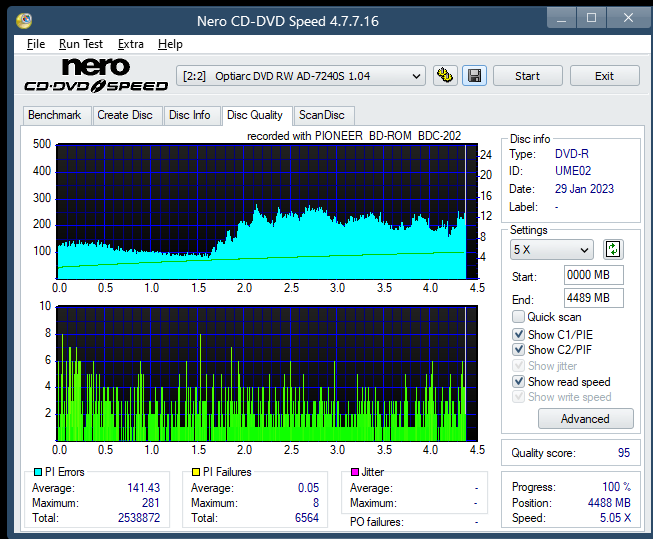This screenshot has width=653, height=539.
Task: Click the recorded with PIONEER BD-ROM BDC-202 text
Action: point(354,136)
